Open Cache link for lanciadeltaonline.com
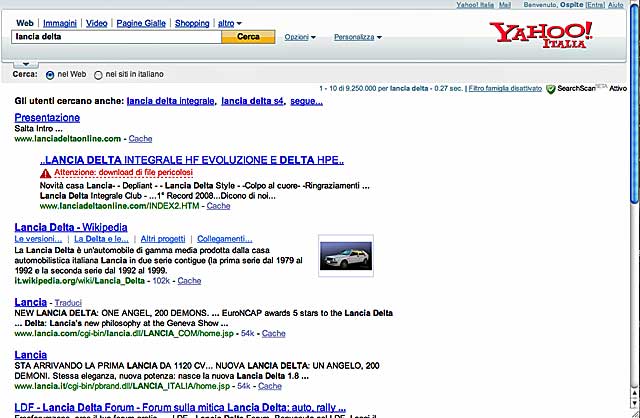Screen dimensions: 640x418 (140, 139)
